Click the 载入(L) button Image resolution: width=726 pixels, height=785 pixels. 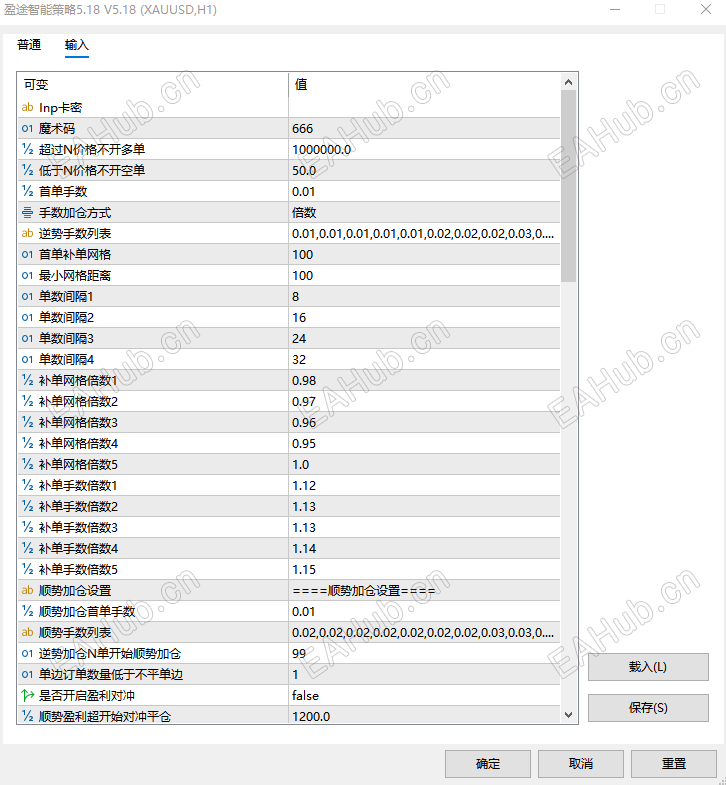pyautogui.click(x=648, y=667)
